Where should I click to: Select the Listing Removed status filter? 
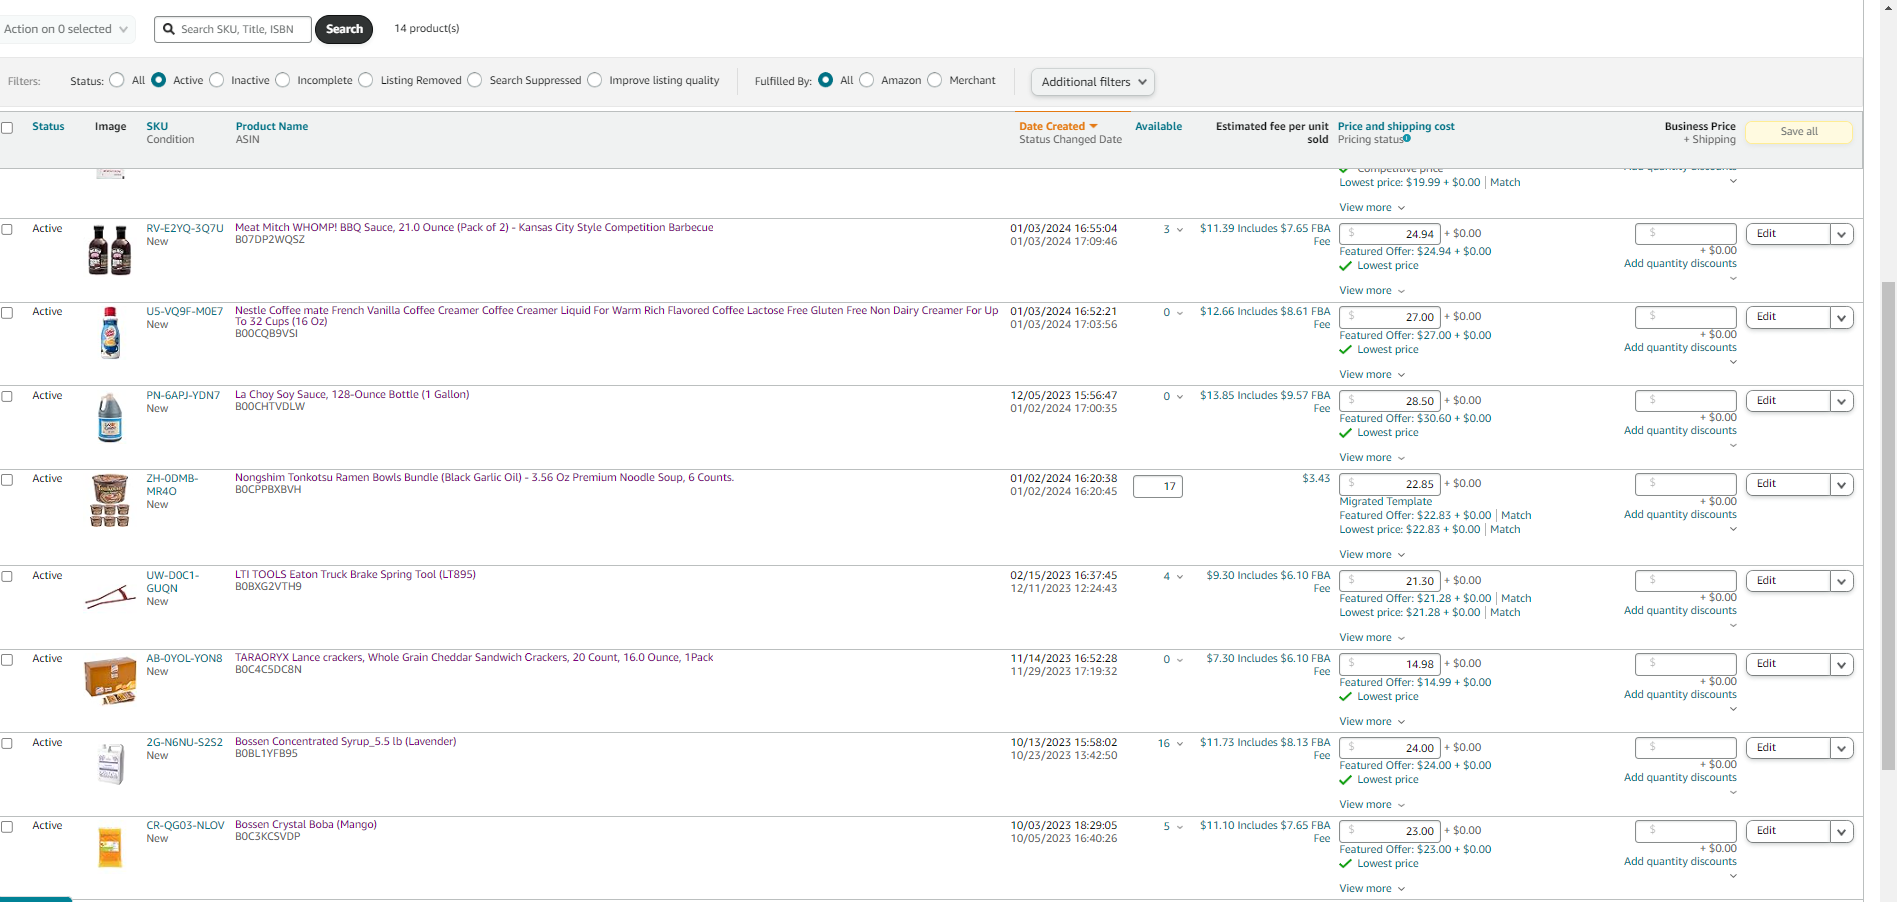[365, 80]
